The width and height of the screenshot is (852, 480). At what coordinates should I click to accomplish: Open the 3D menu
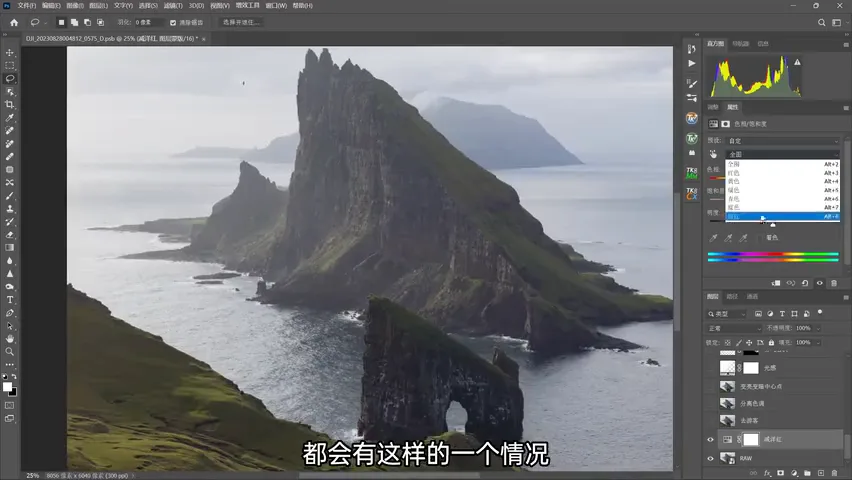click(196, 5)
